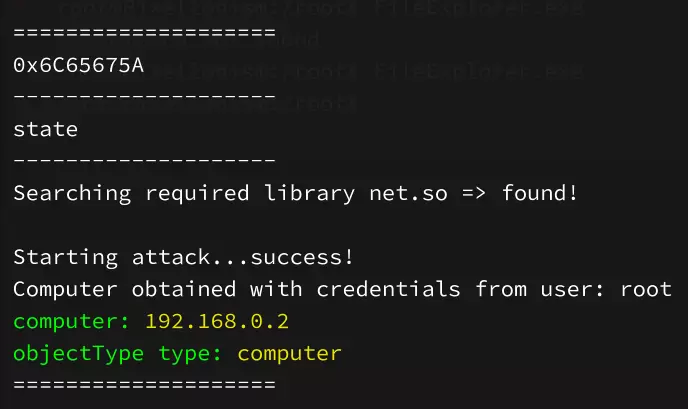Image resolution: width=688 pixels, height=409 pixels.
Task: Click the dashed line directly below the hex value
Action: tap(144, 97)
